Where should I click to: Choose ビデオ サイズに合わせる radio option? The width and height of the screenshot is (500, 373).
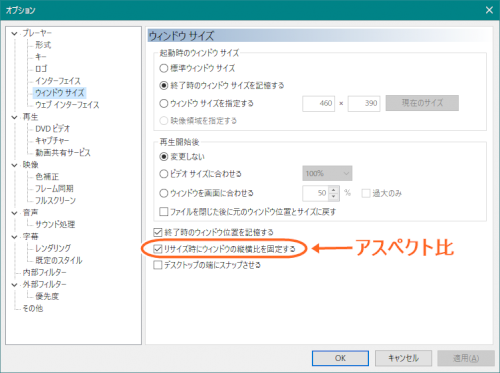tap(164, 174)
